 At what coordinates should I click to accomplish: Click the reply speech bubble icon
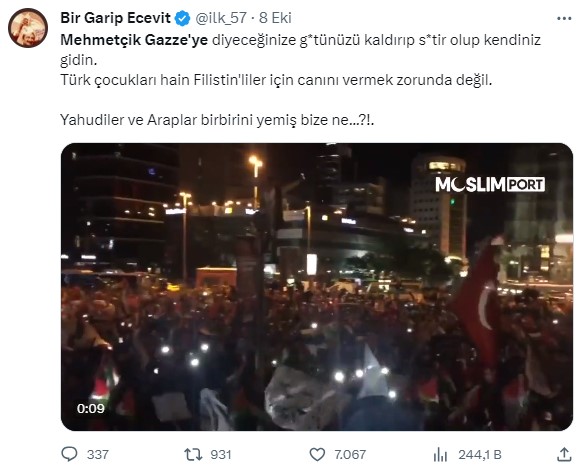tap(69, 454)
